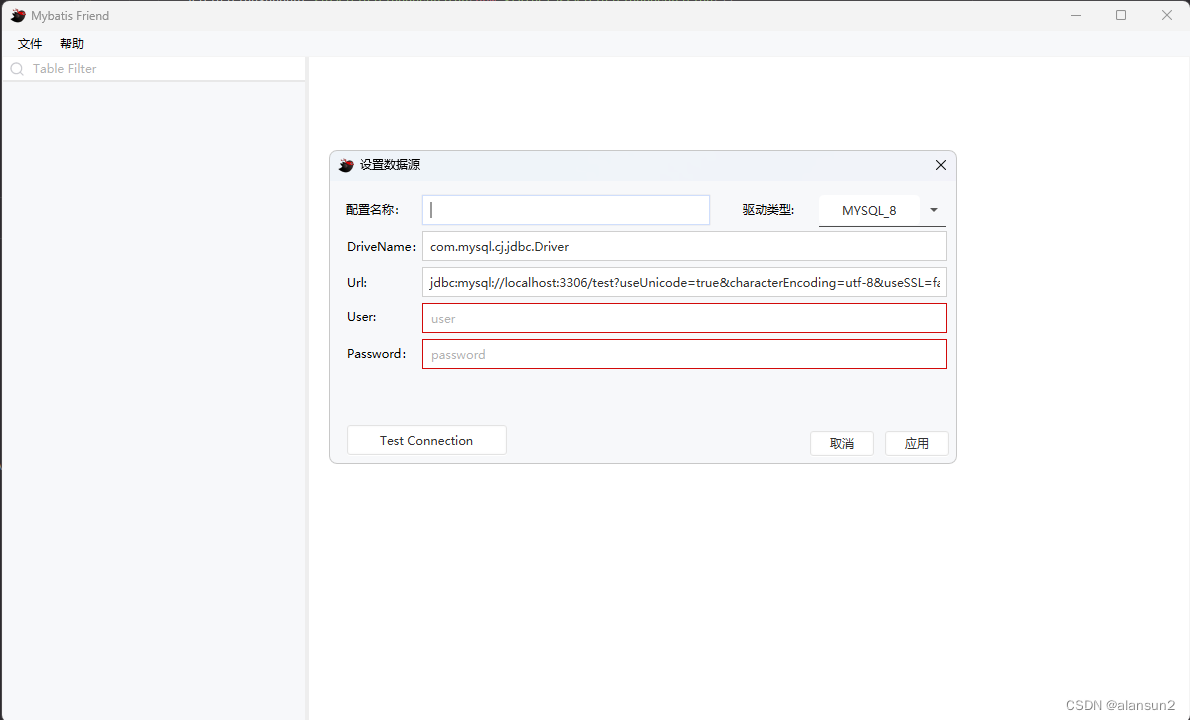This screenshot has height=720, width=1190.
Task: Click the Mybatis Friend app icon in title bar
Action: (17, 15)
